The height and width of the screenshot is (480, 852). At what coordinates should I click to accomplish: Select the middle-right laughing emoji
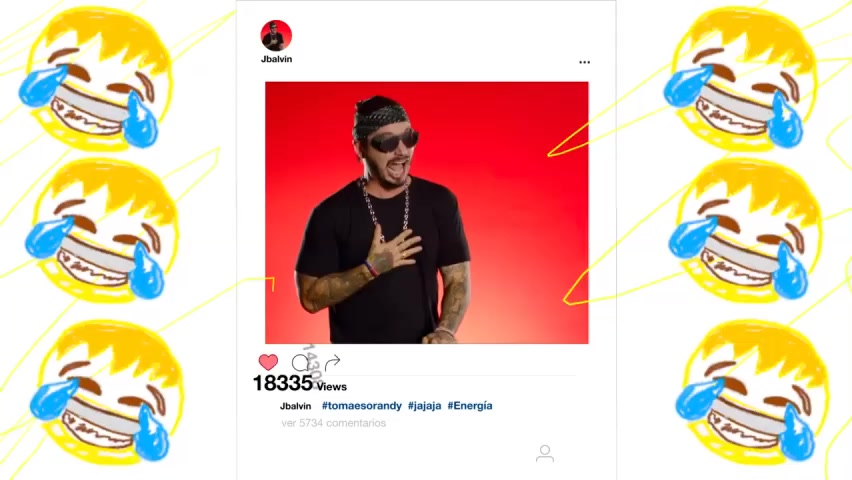tap(745, 230)
